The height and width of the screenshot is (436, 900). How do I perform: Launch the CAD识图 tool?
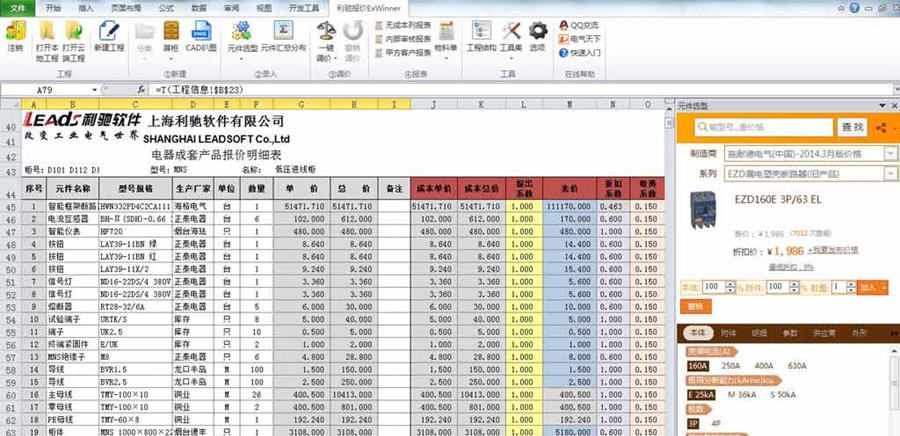click(201, 37)
